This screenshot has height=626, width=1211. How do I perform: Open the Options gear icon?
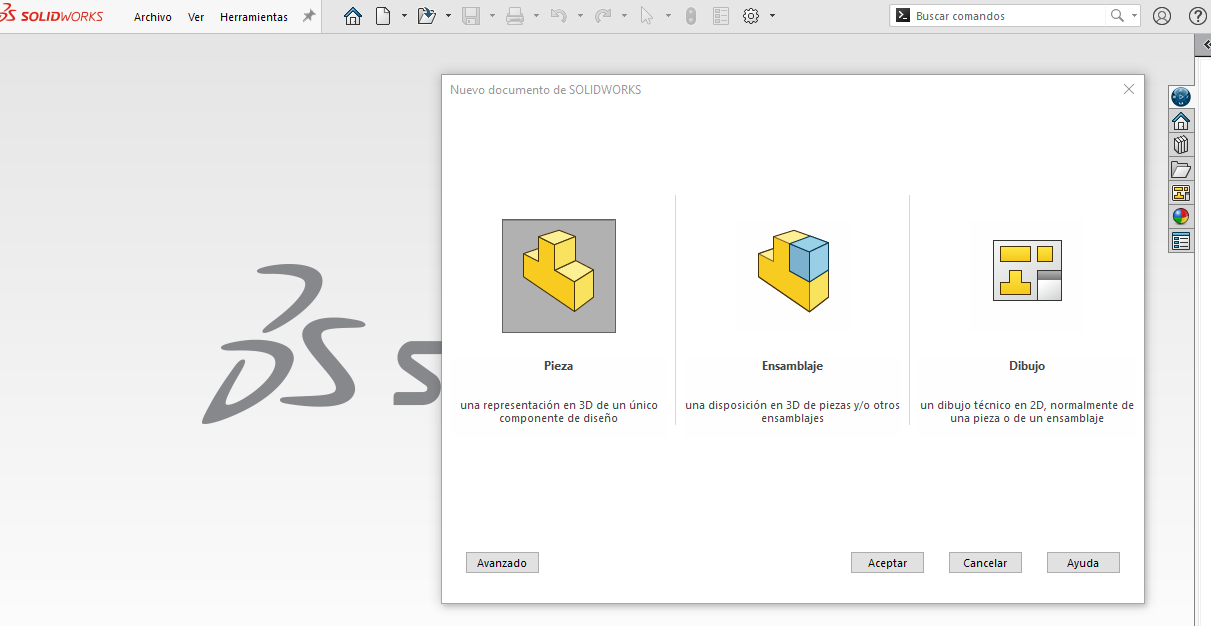(751, 16)
